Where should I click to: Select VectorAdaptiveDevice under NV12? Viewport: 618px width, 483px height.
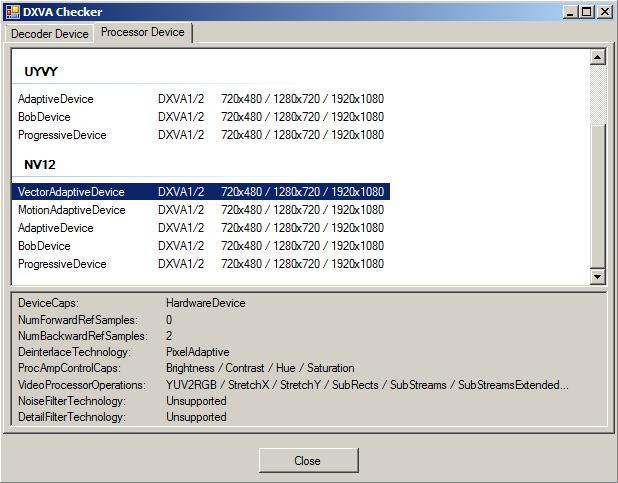pyautogui.click(x=71, y=192)
